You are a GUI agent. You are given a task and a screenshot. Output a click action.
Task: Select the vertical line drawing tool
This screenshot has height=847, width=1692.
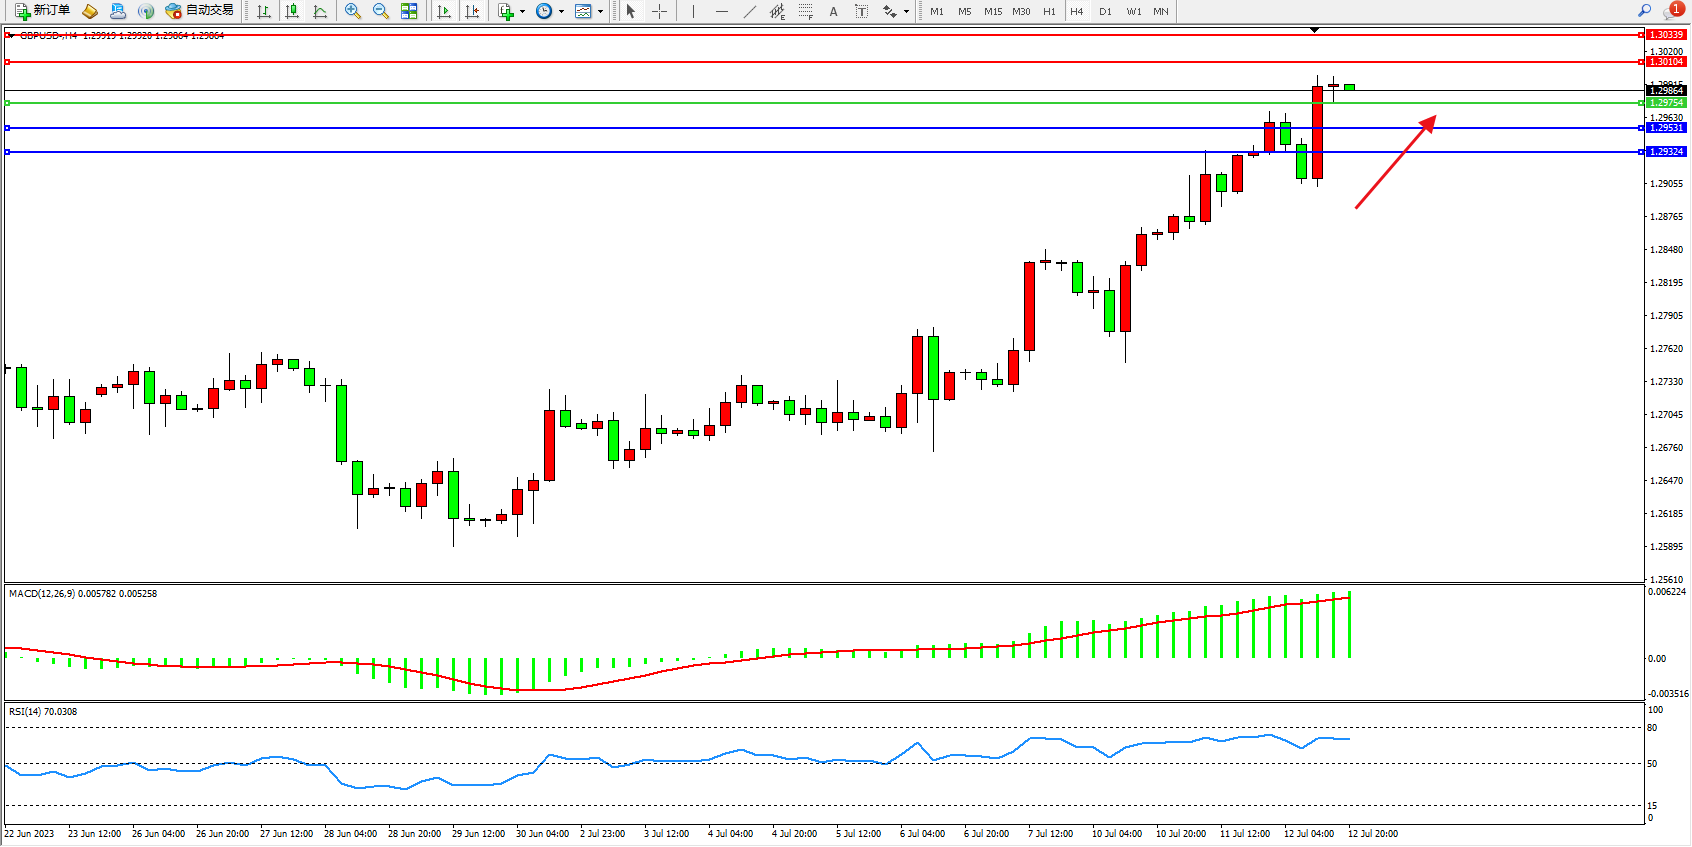tap(693, 11)
